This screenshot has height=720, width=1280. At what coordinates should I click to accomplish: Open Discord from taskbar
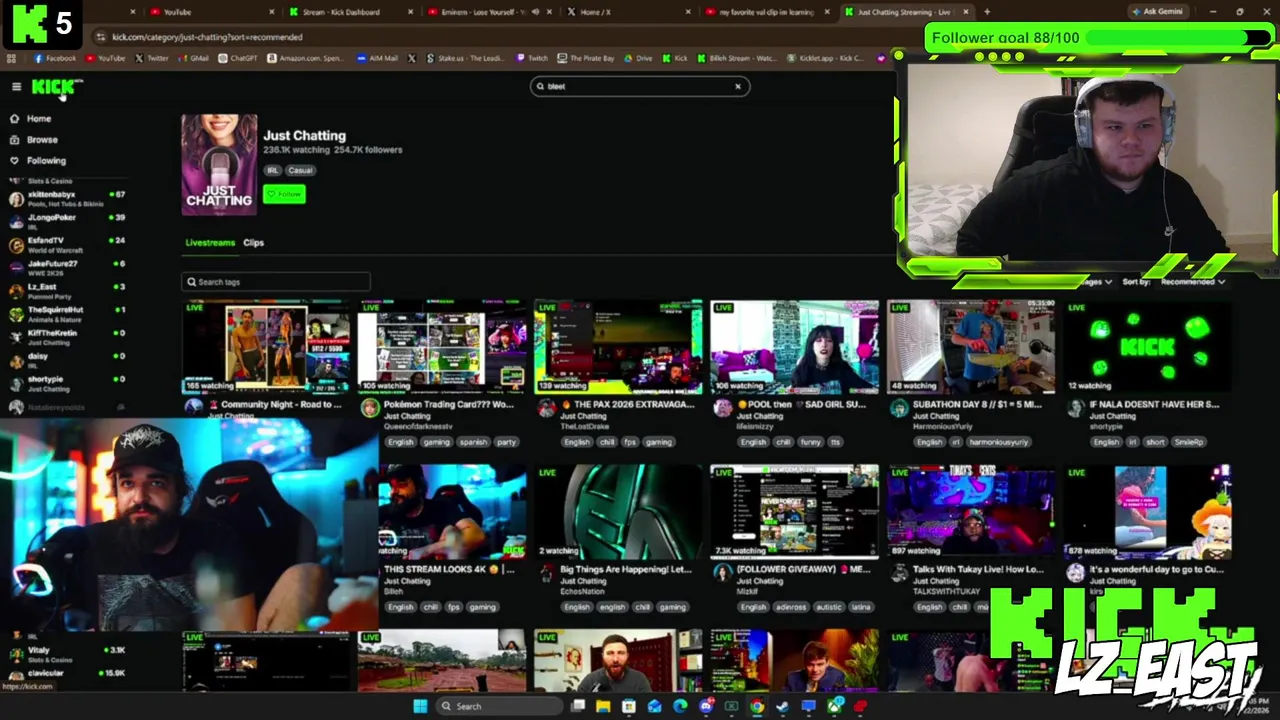706,706
